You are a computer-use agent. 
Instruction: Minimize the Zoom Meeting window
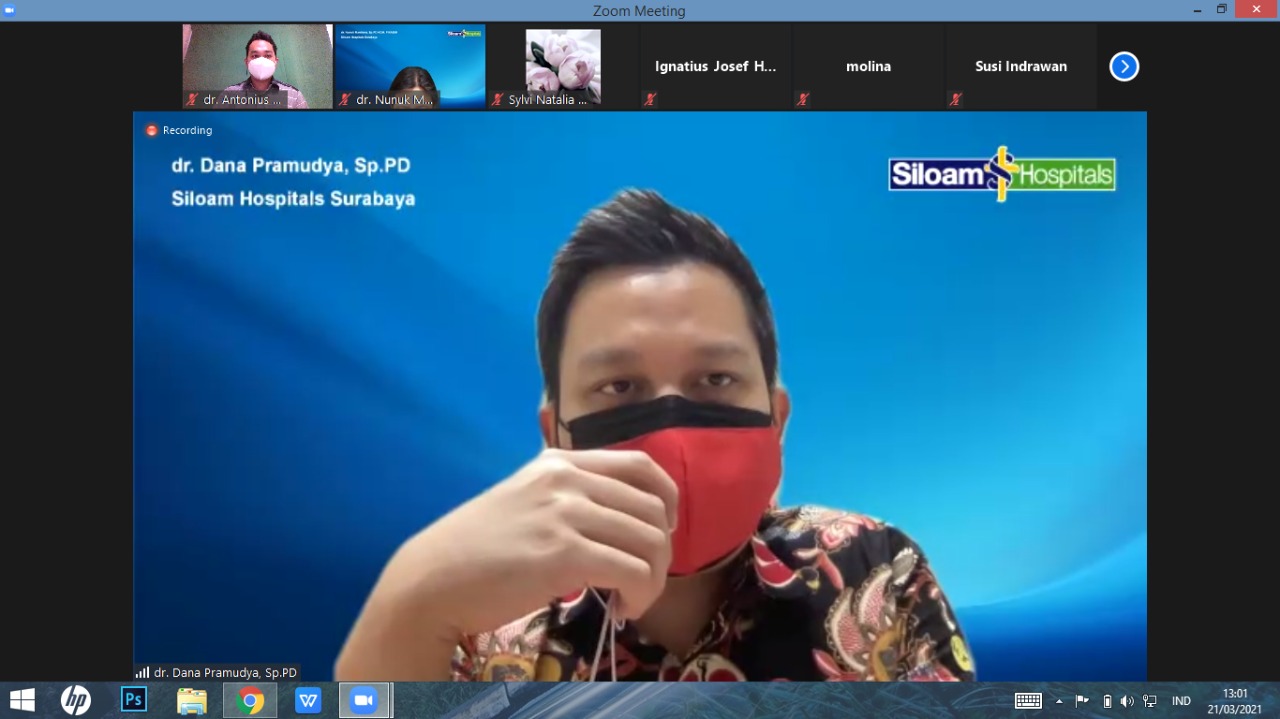click(x=1197, y=10)
